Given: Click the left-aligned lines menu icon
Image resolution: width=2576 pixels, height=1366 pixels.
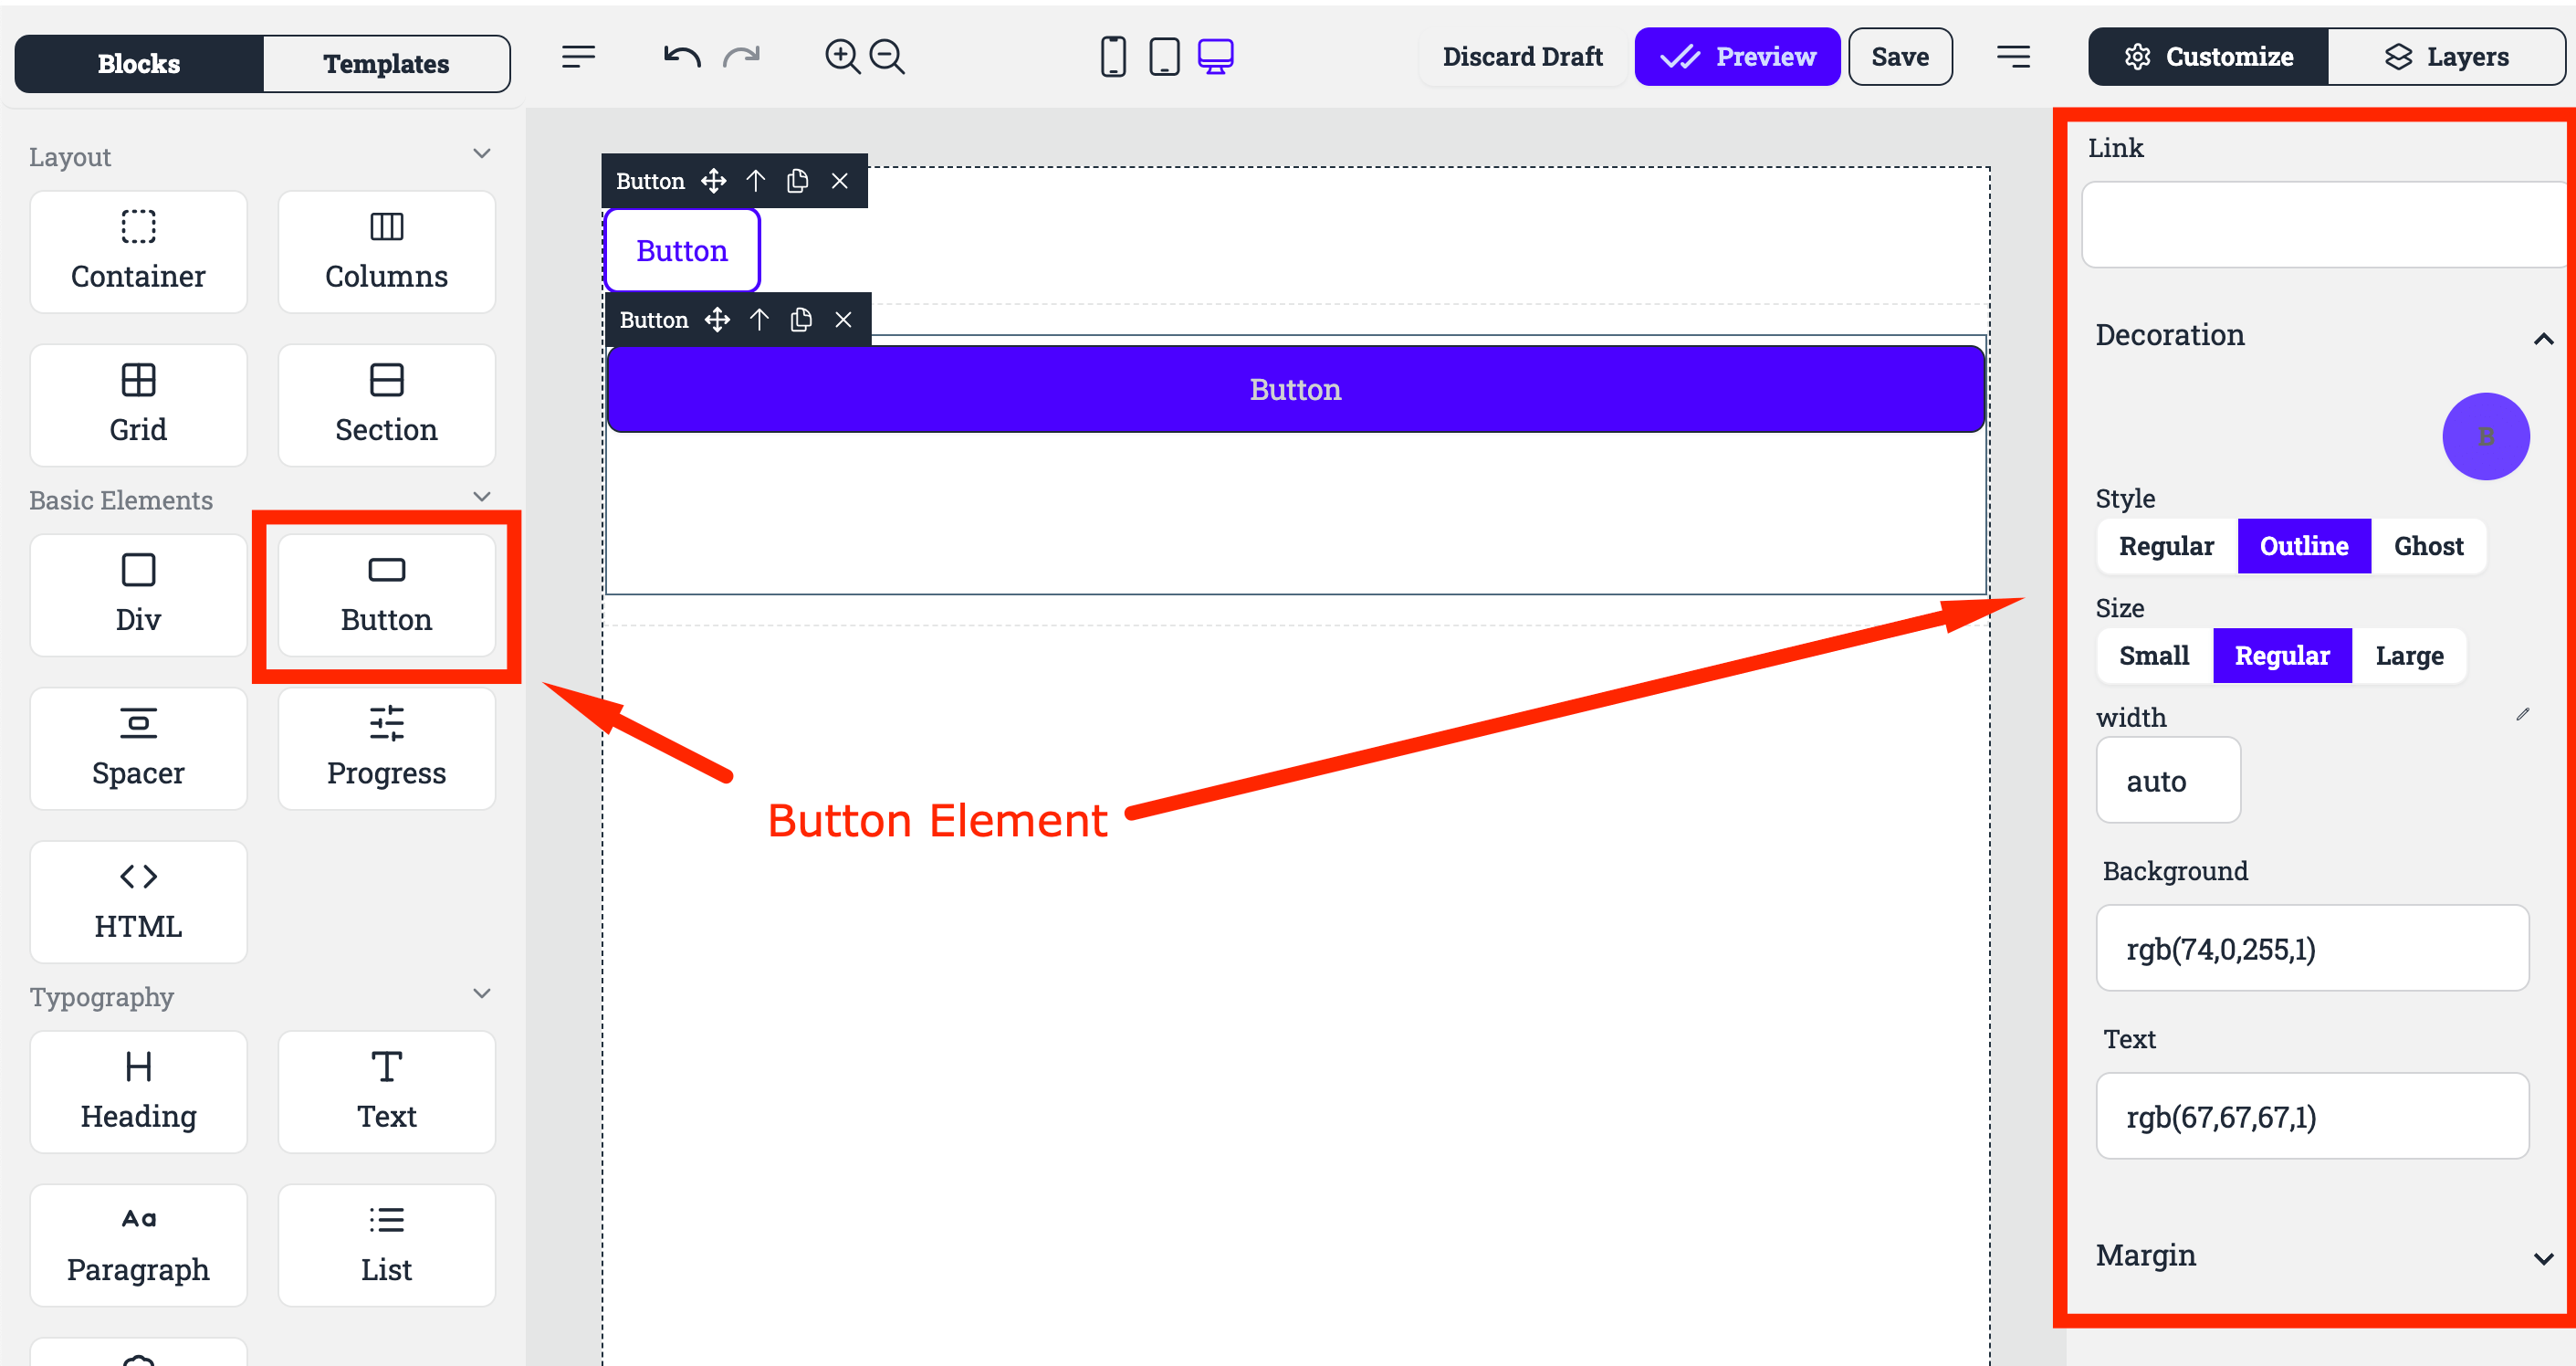Looking at the screenshot, I should tap(578, 57).
